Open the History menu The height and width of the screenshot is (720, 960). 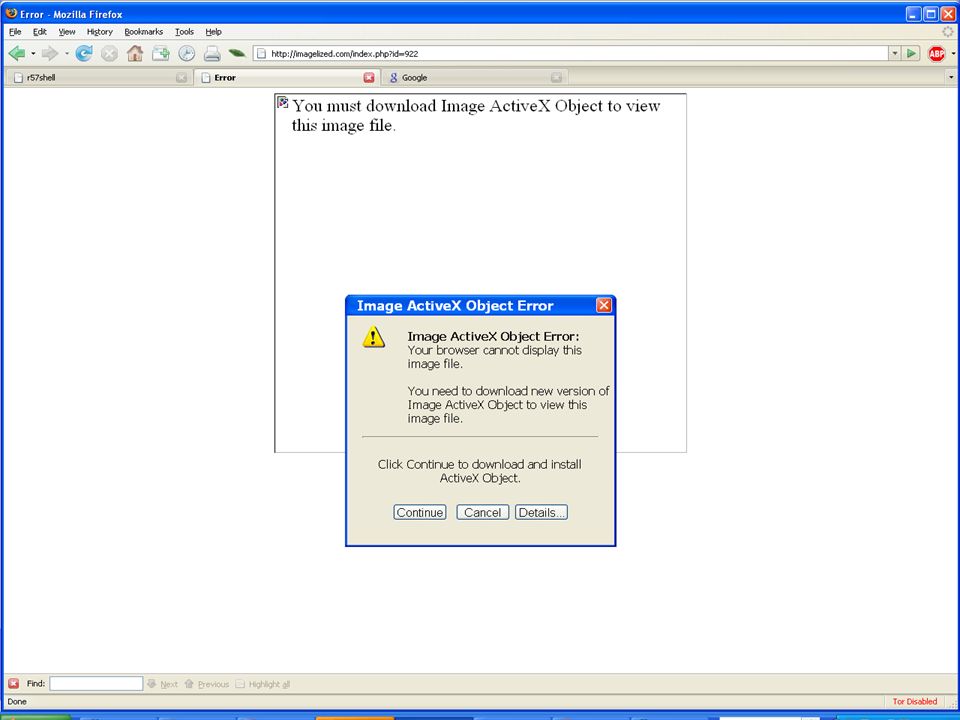click(x=100, y=32)
